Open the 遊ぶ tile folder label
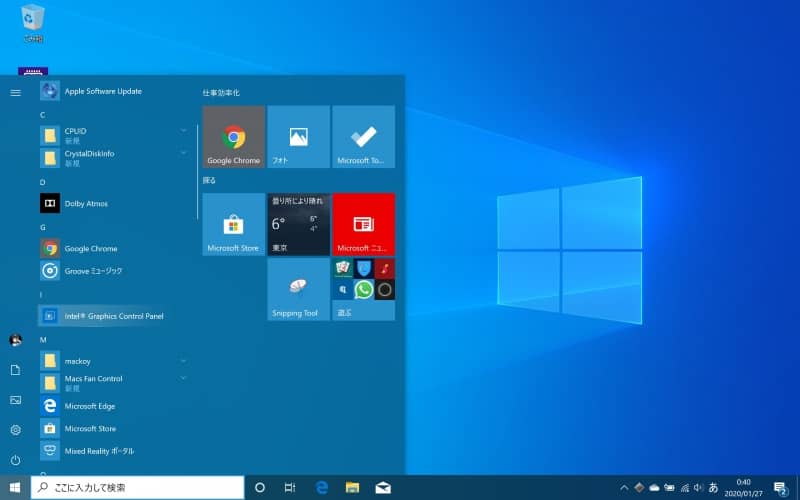The image size is (800, 500). (x=344, y=313)
